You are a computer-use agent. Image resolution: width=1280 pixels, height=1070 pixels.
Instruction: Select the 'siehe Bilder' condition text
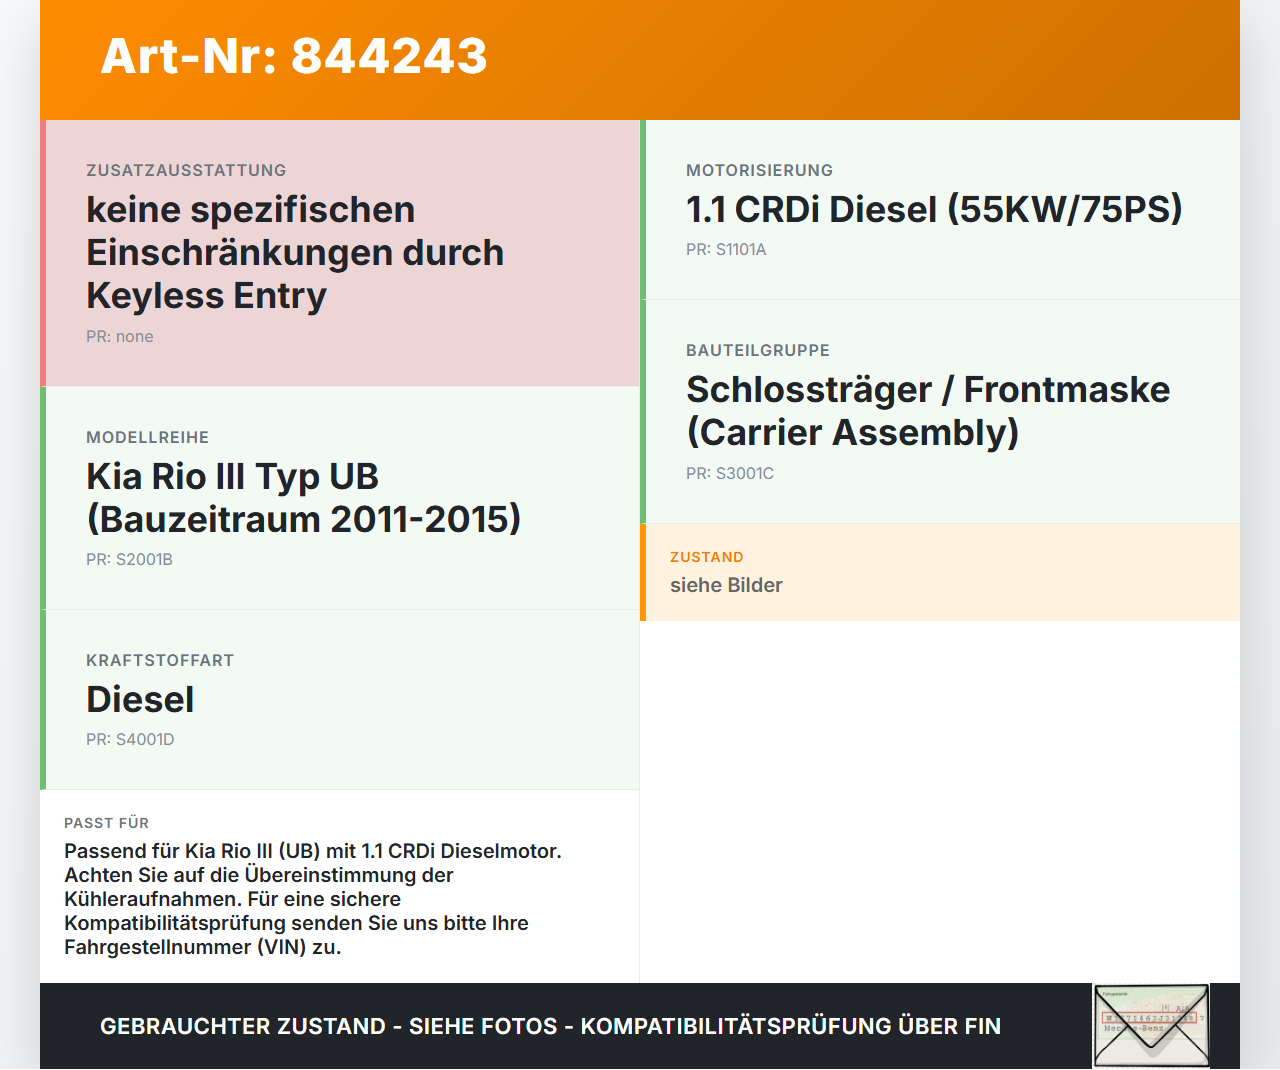[726, 585]
